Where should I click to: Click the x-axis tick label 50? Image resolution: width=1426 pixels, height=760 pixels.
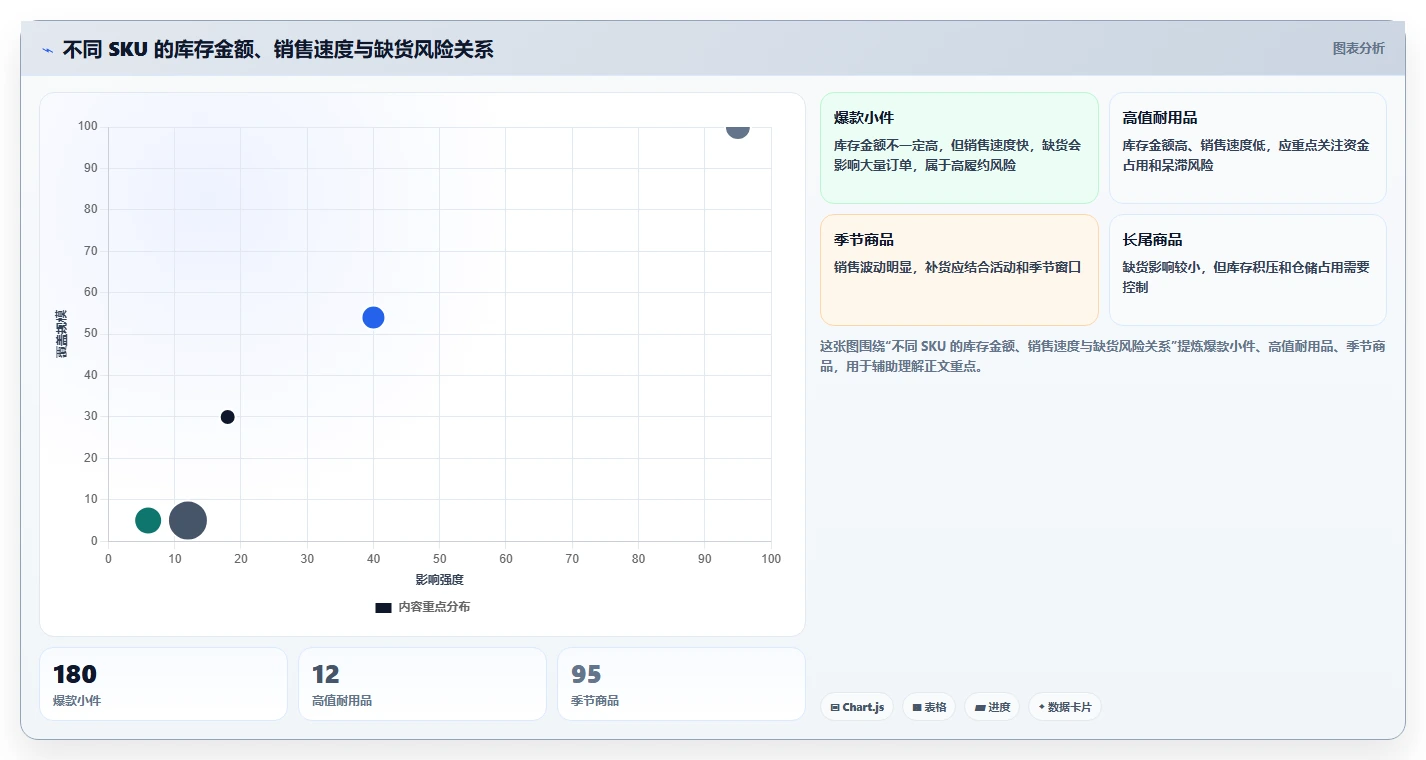coord(440,558)
